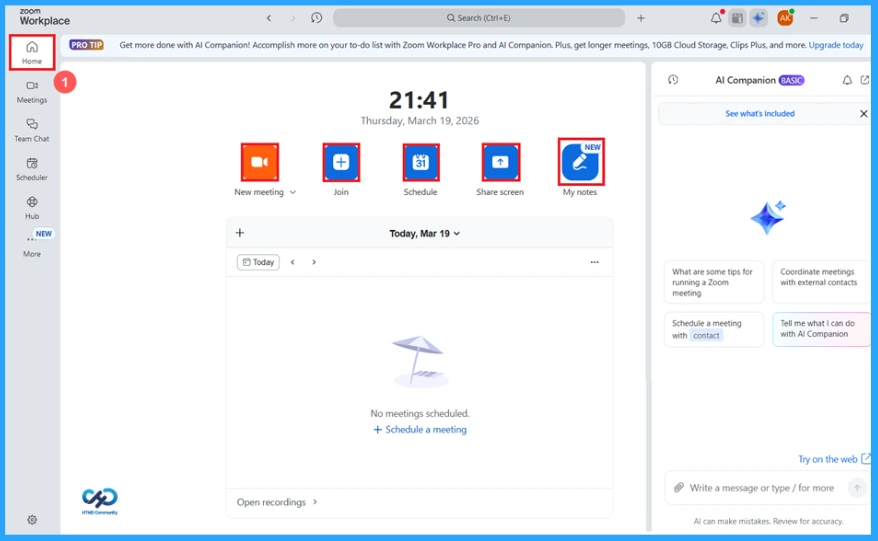878x541 pixels.
Task: Go forward with navigation arrow
Action: coord(293,18)
